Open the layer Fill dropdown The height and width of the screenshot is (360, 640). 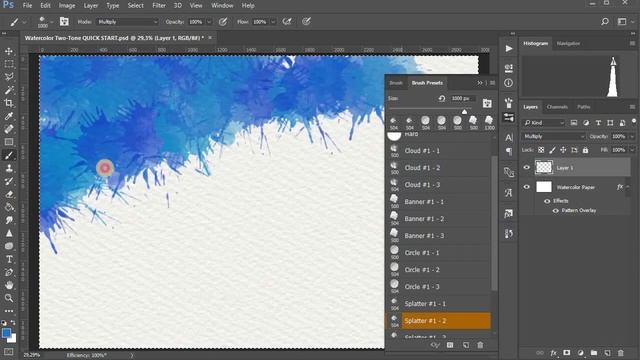632,150
